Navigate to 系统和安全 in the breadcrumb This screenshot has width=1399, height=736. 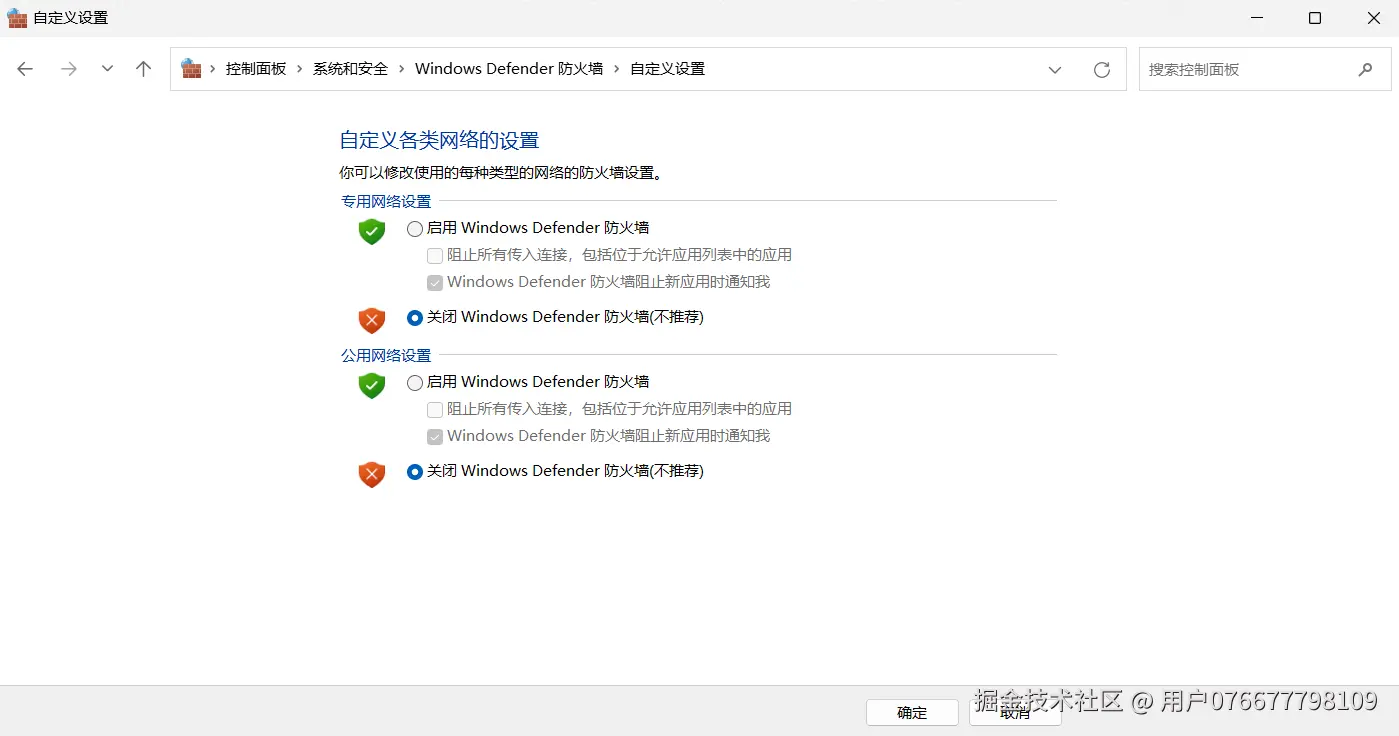tap(350, 69)
